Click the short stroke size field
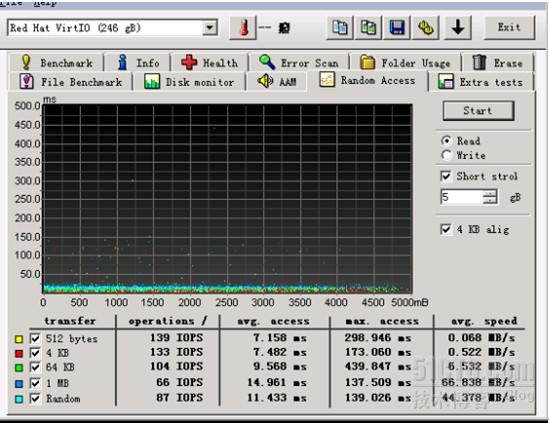The image size is (549, 423). (x=461, y=197)
